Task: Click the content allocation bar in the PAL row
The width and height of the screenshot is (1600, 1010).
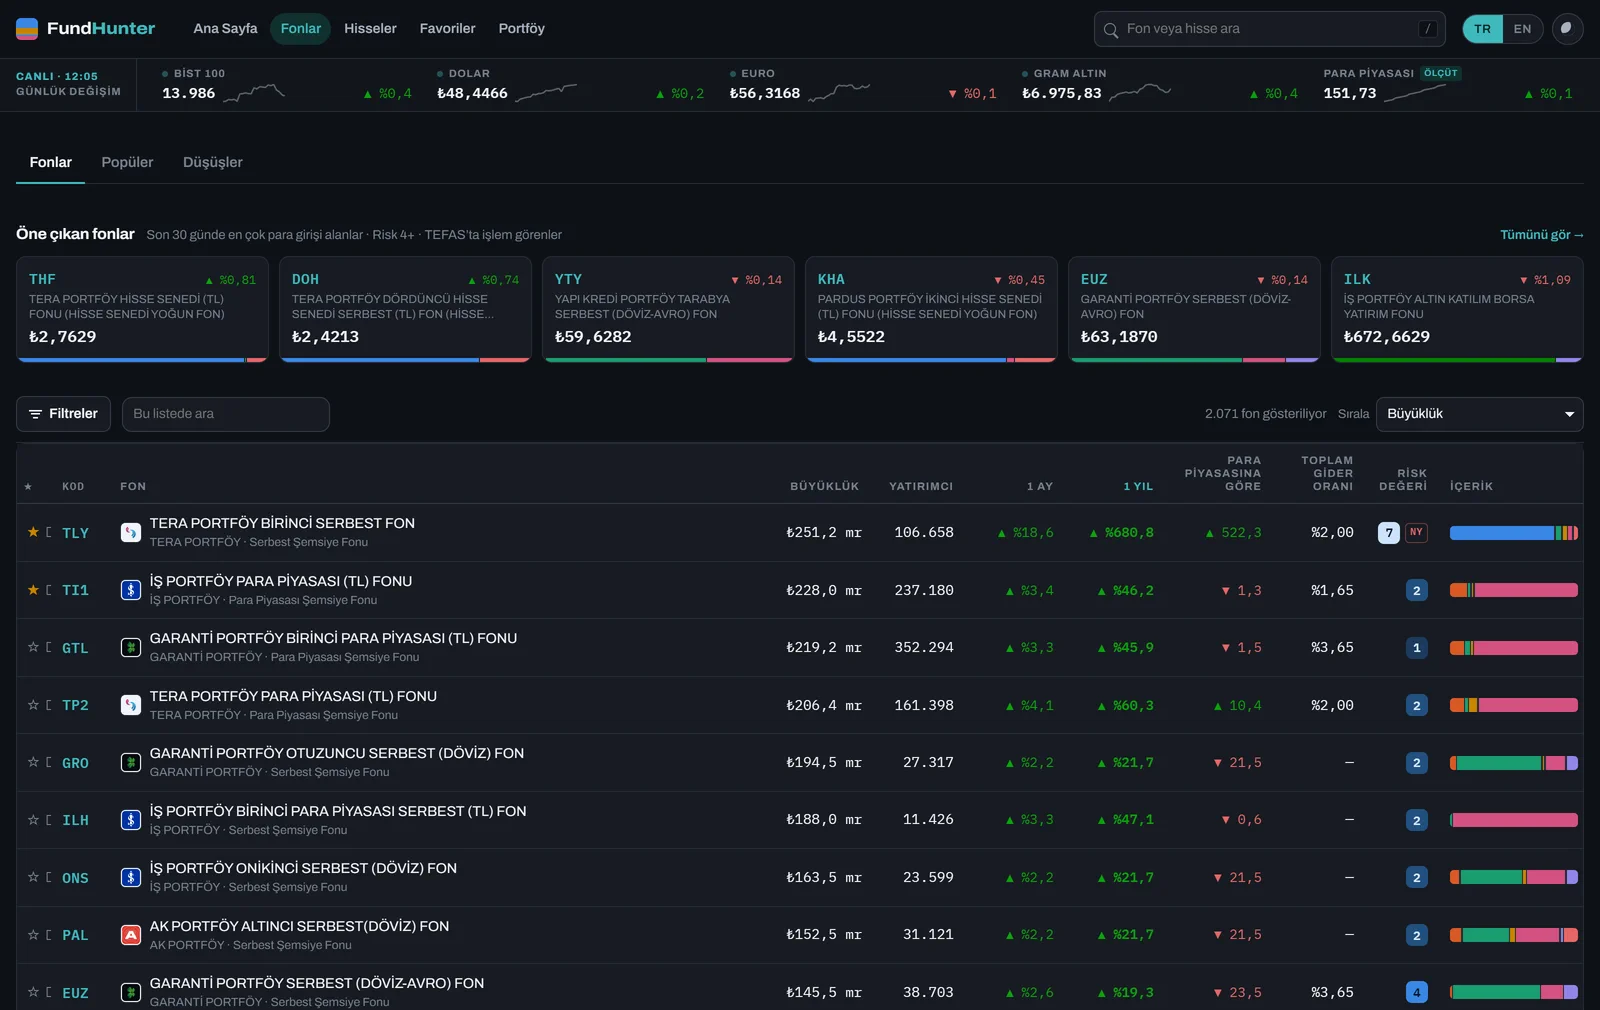Action: [x=1514, y=935]
